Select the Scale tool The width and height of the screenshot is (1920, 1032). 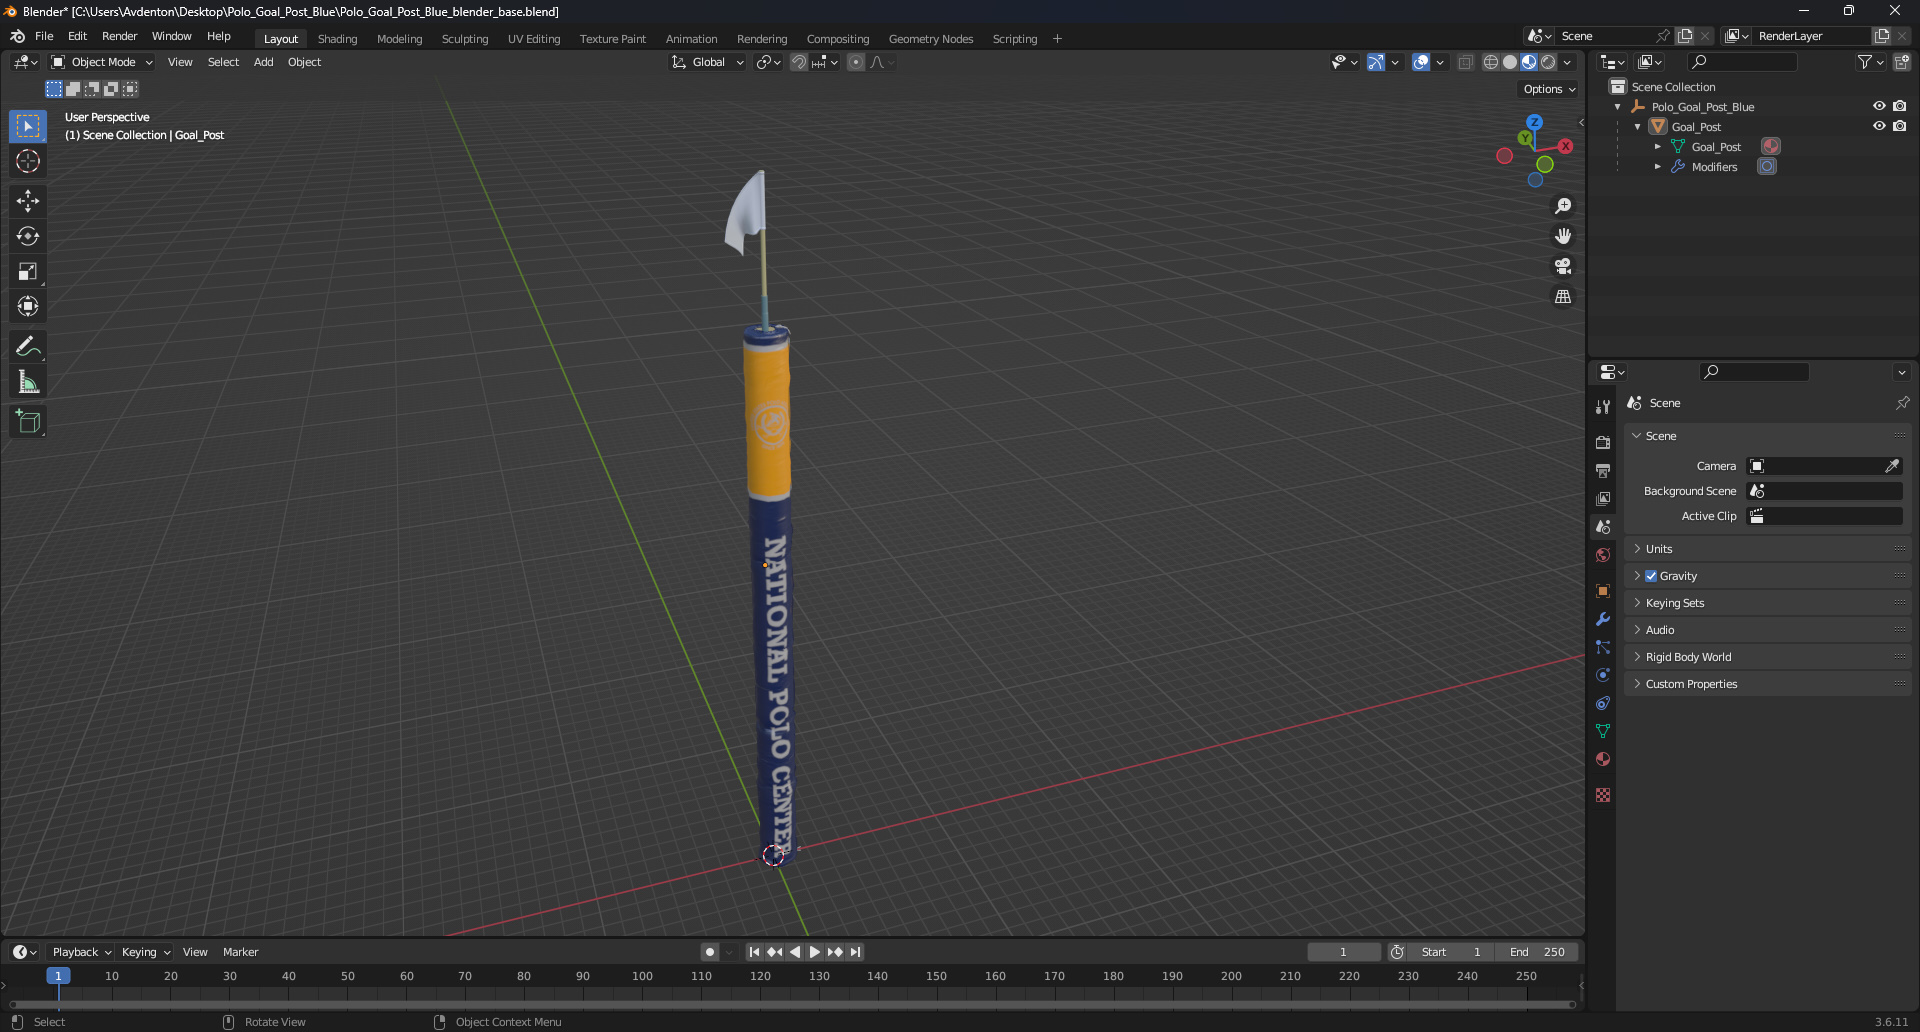[x=28, y=271]
